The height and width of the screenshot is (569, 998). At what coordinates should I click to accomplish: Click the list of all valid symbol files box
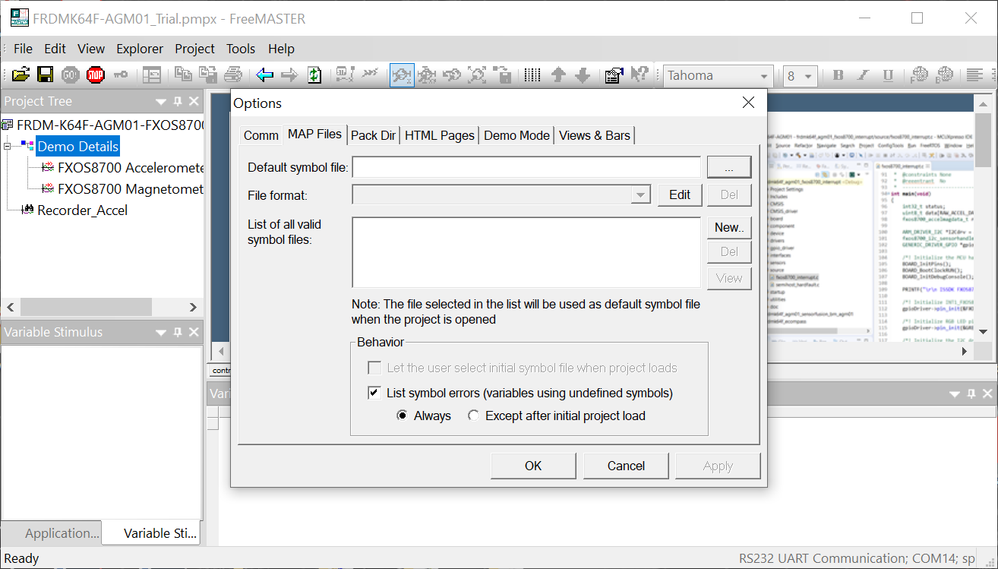(x=526, y=252)
